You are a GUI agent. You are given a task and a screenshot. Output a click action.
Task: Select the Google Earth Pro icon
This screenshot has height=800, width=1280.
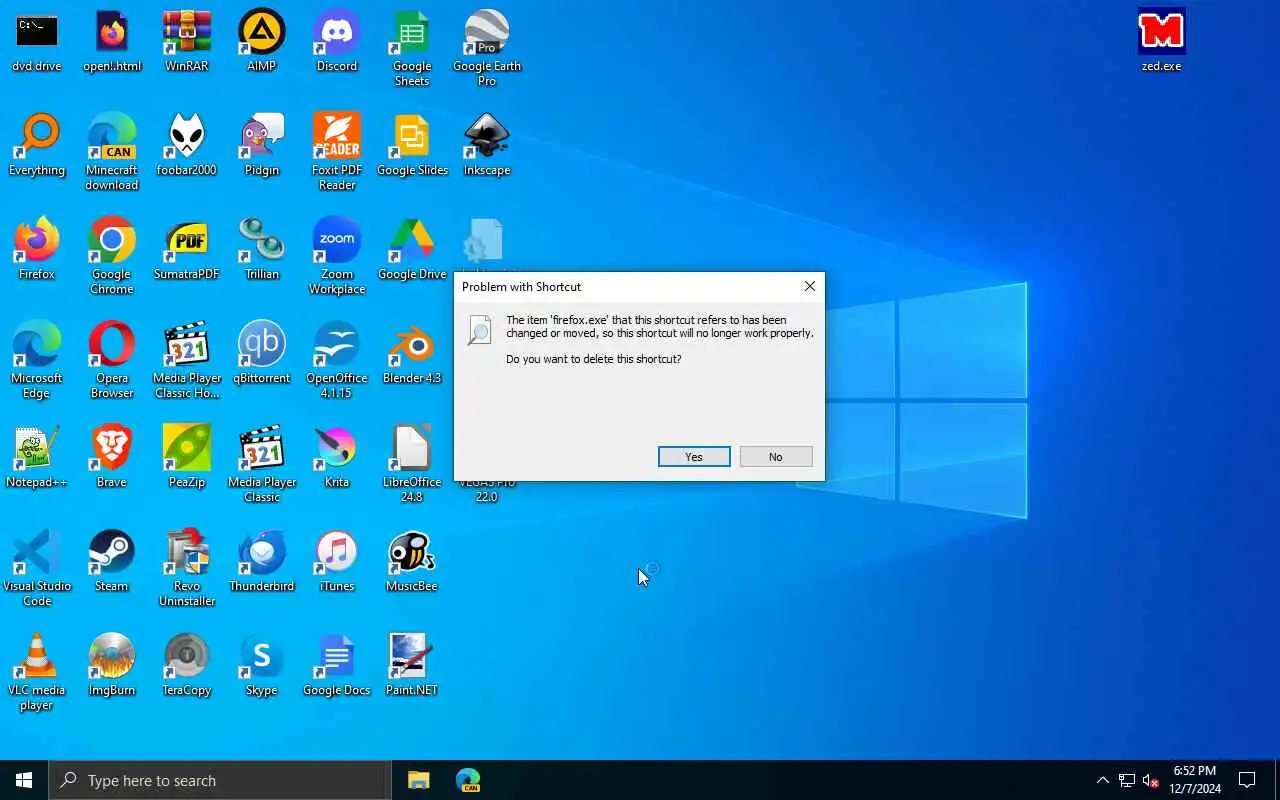(x=487, y=48)
